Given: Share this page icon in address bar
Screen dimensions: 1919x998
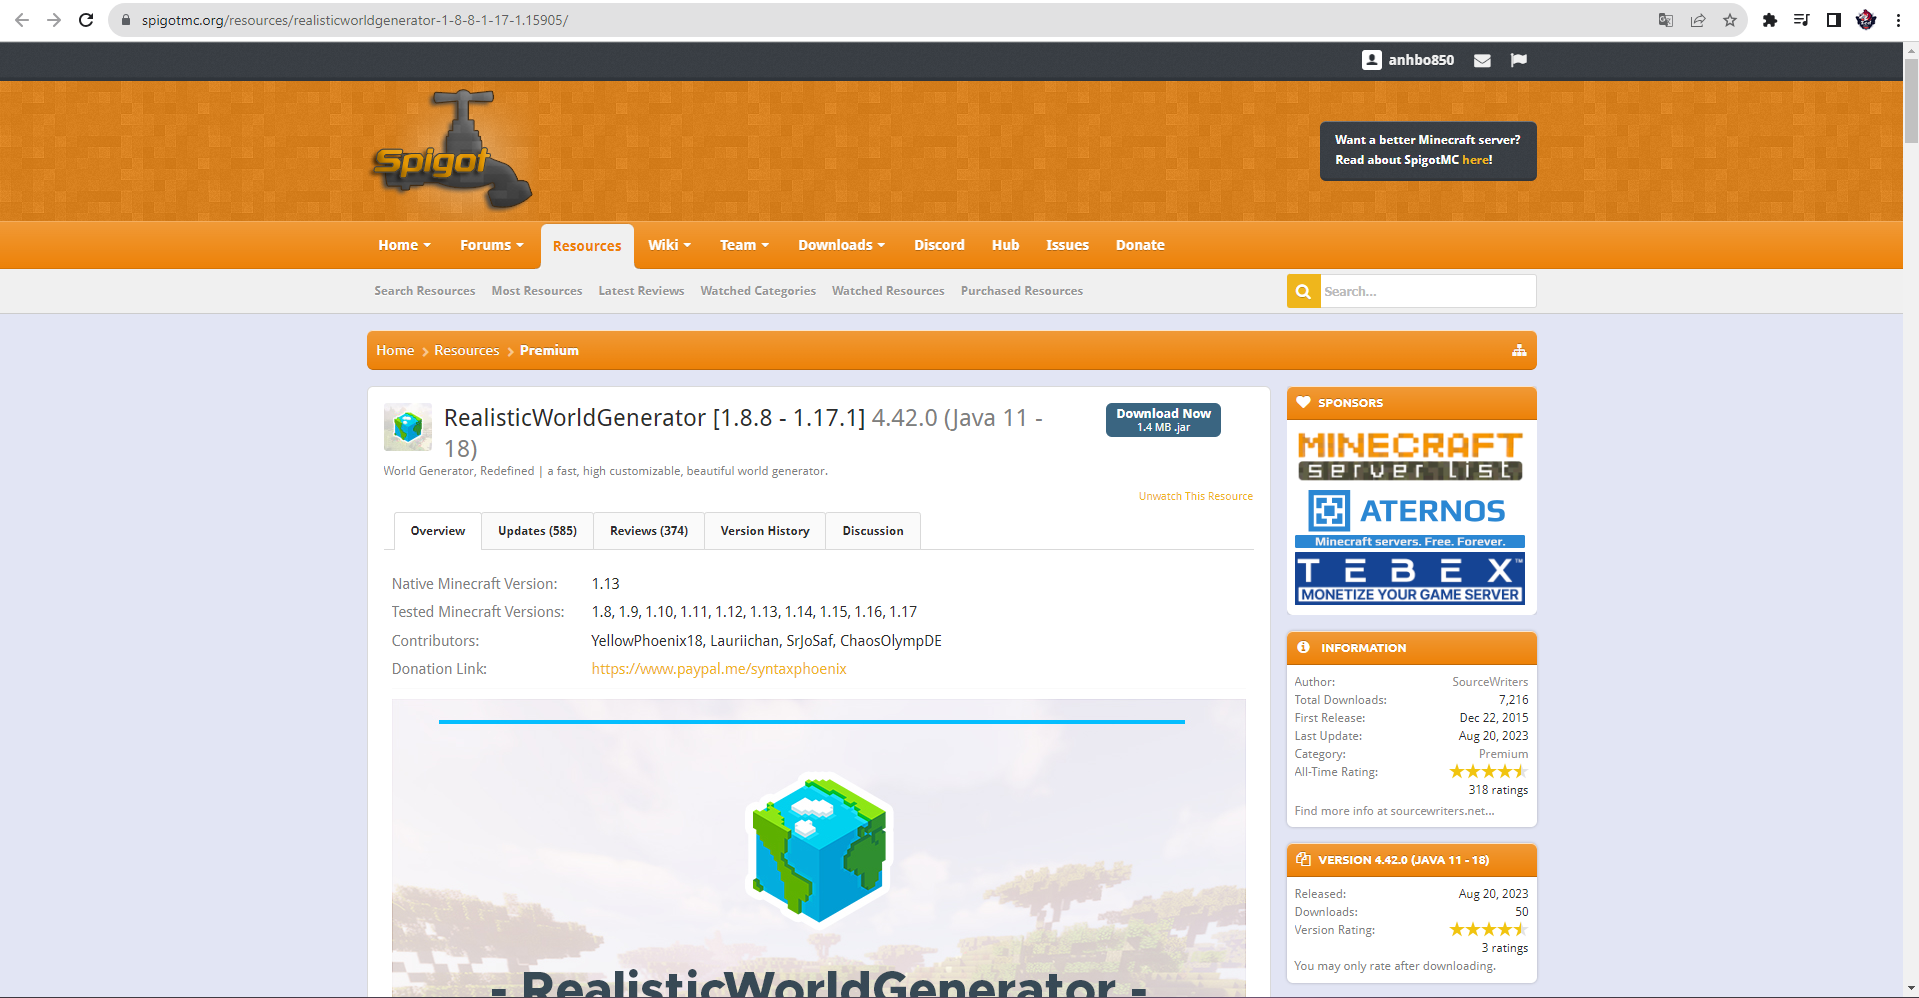Looking at the screenshot, I should 1698,20.
